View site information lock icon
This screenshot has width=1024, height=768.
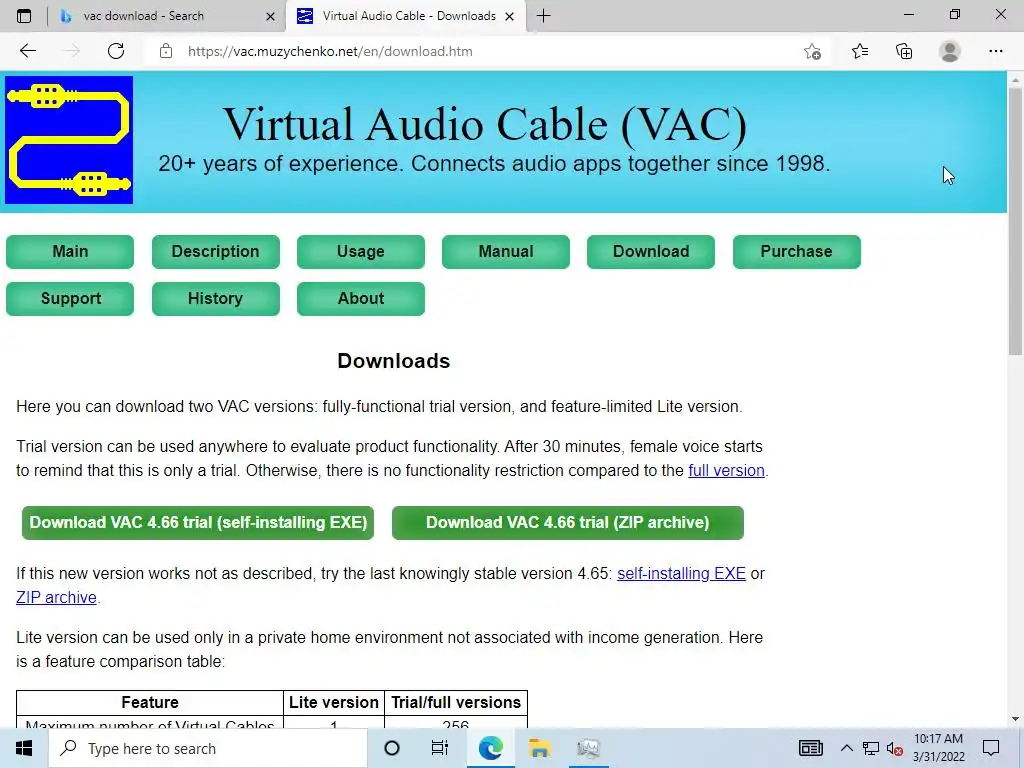[166, 51]
